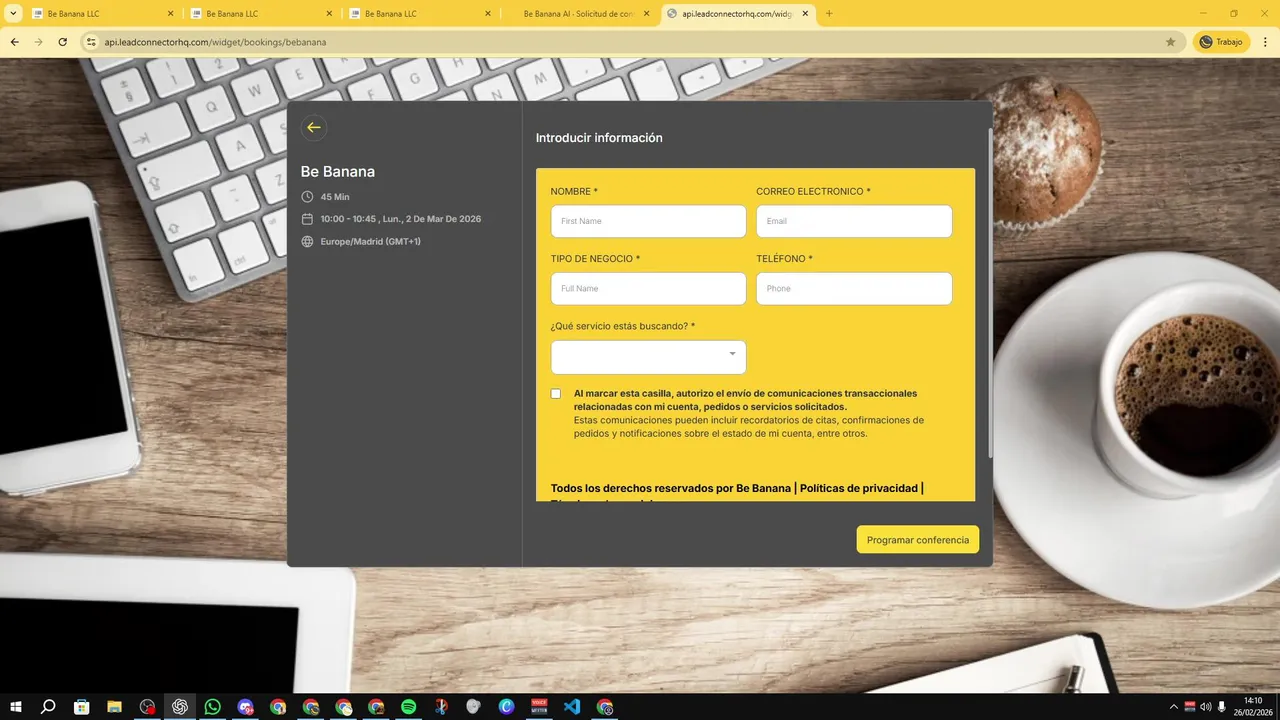Open the '¿Qué servicio estás buscando?' dropdown
Image resolution: width=1280 pixels, height=720 pixels.
coord(648,357)
